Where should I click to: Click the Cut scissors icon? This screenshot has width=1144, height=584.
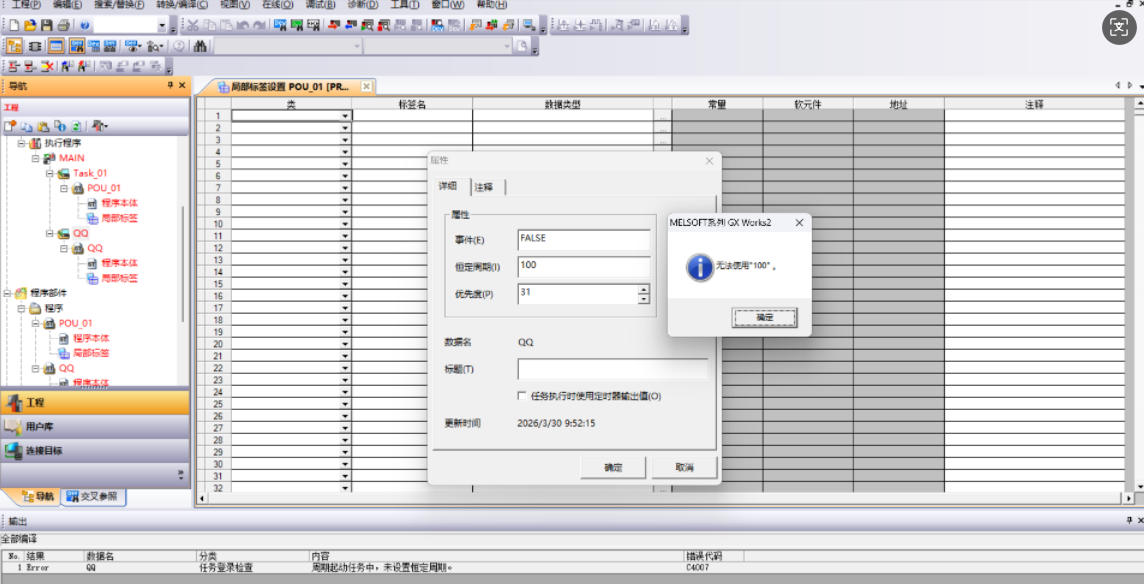(193, 24)
